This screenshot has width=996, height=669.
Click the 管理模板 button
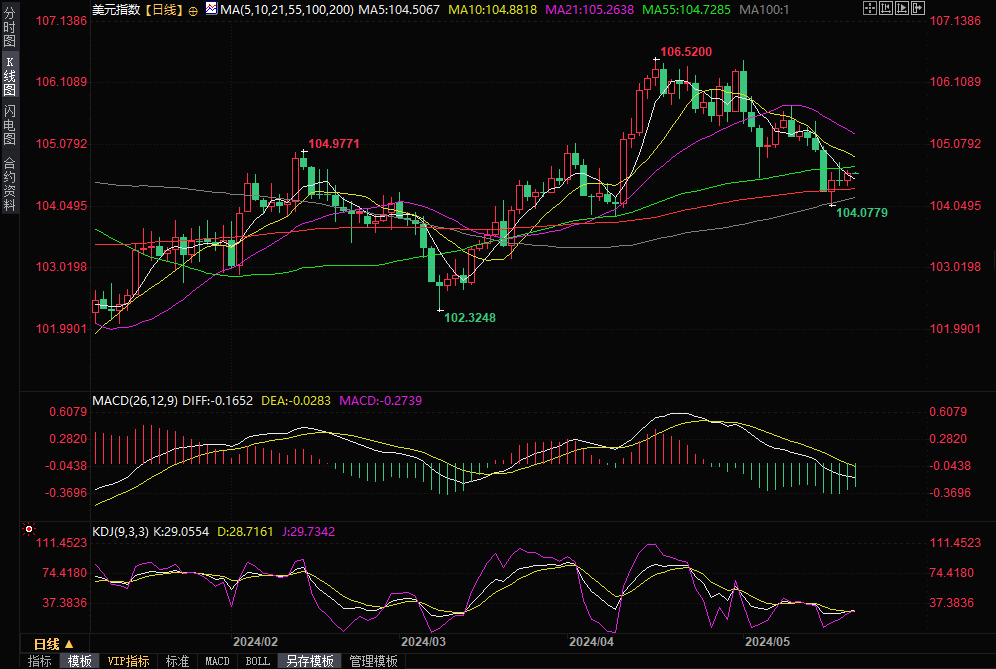(x=374, y=661)
